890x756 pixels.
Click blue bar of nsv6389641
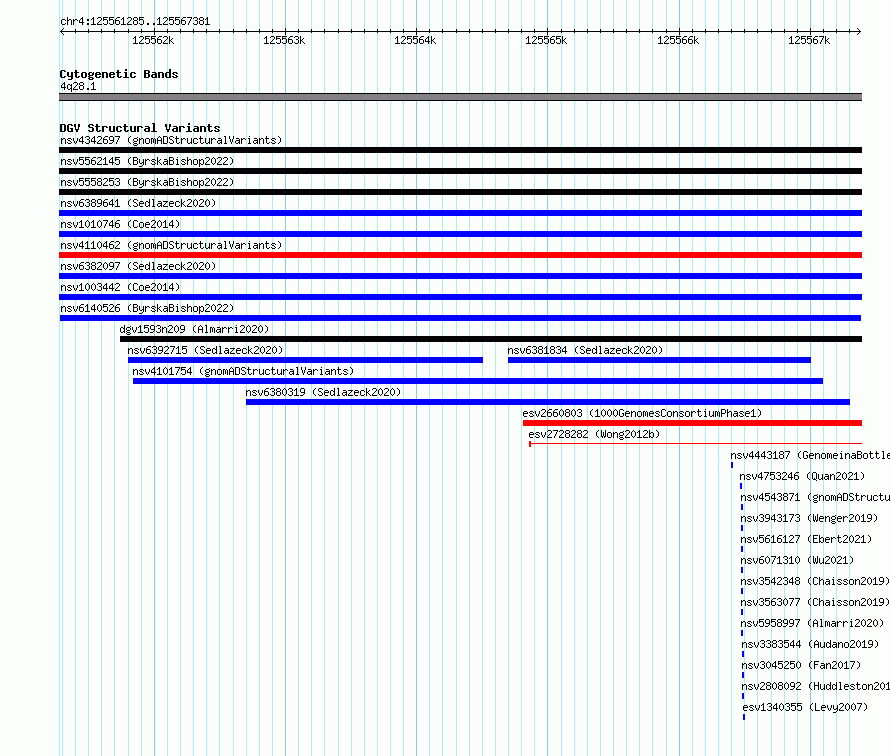(460, 213)
